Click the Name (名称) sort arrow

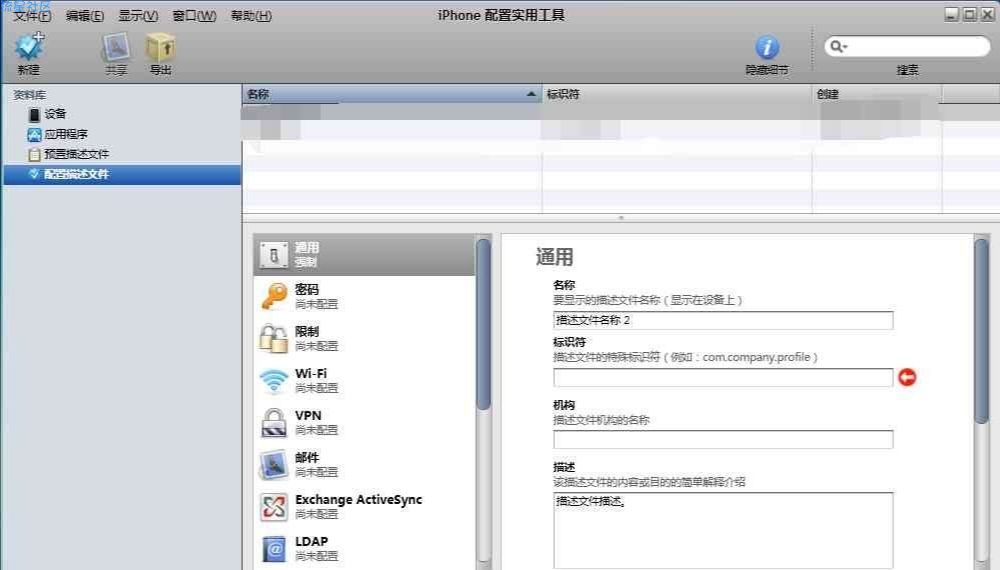[531, 94]
